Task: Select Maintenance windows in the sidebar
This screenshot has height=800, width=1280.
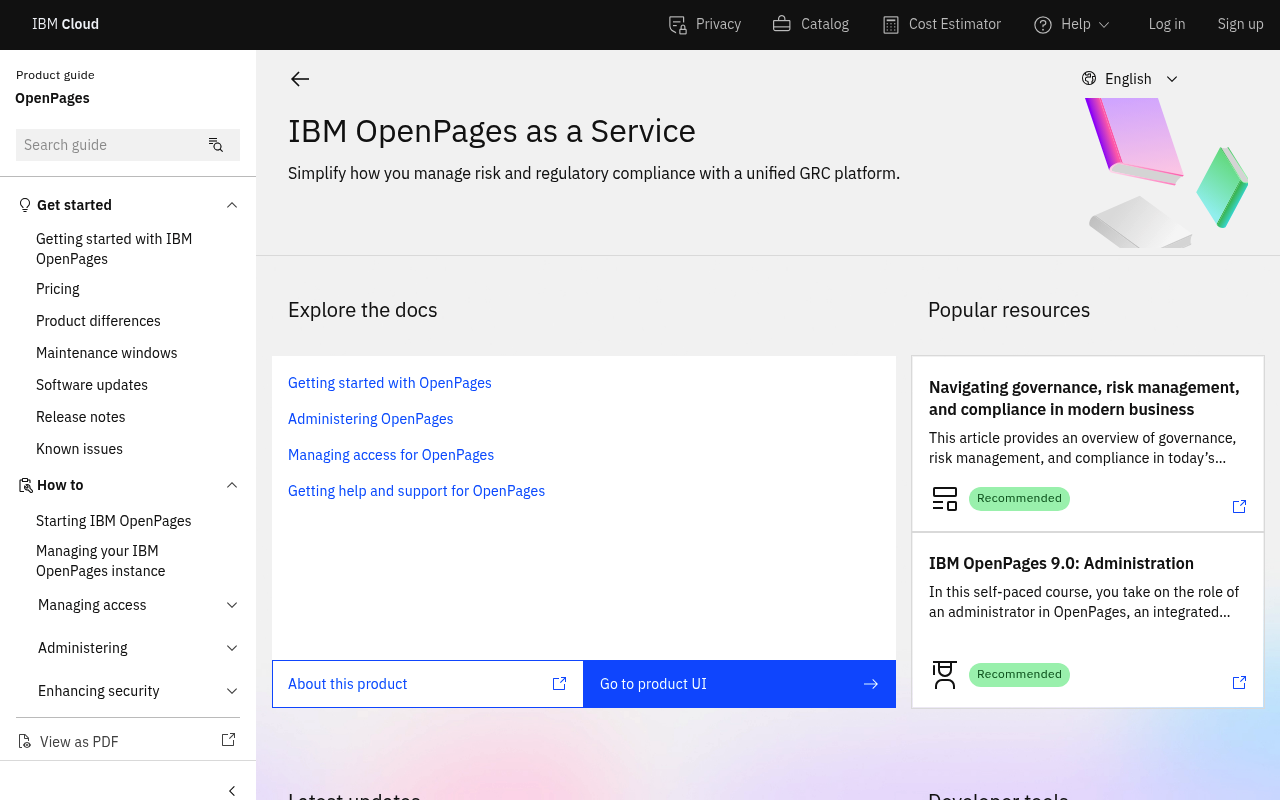Action: coord(107,353)
